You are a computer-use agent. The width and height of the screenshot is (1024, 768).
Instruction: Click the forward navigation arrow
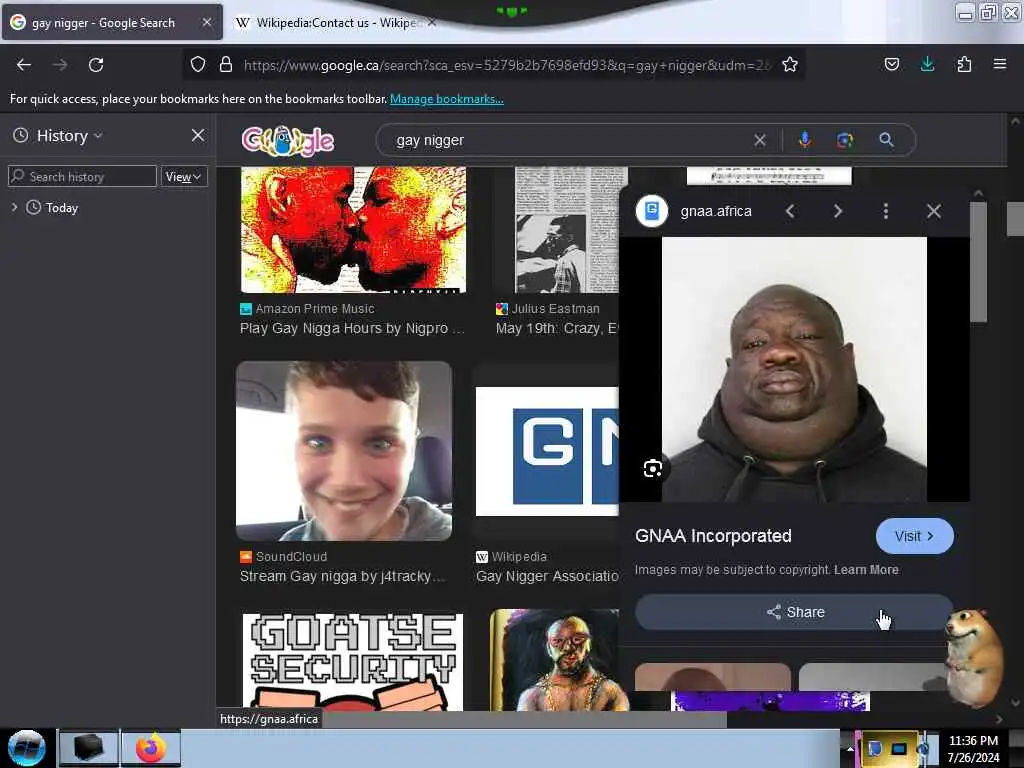pyautogui.click(x=59, y=65)
